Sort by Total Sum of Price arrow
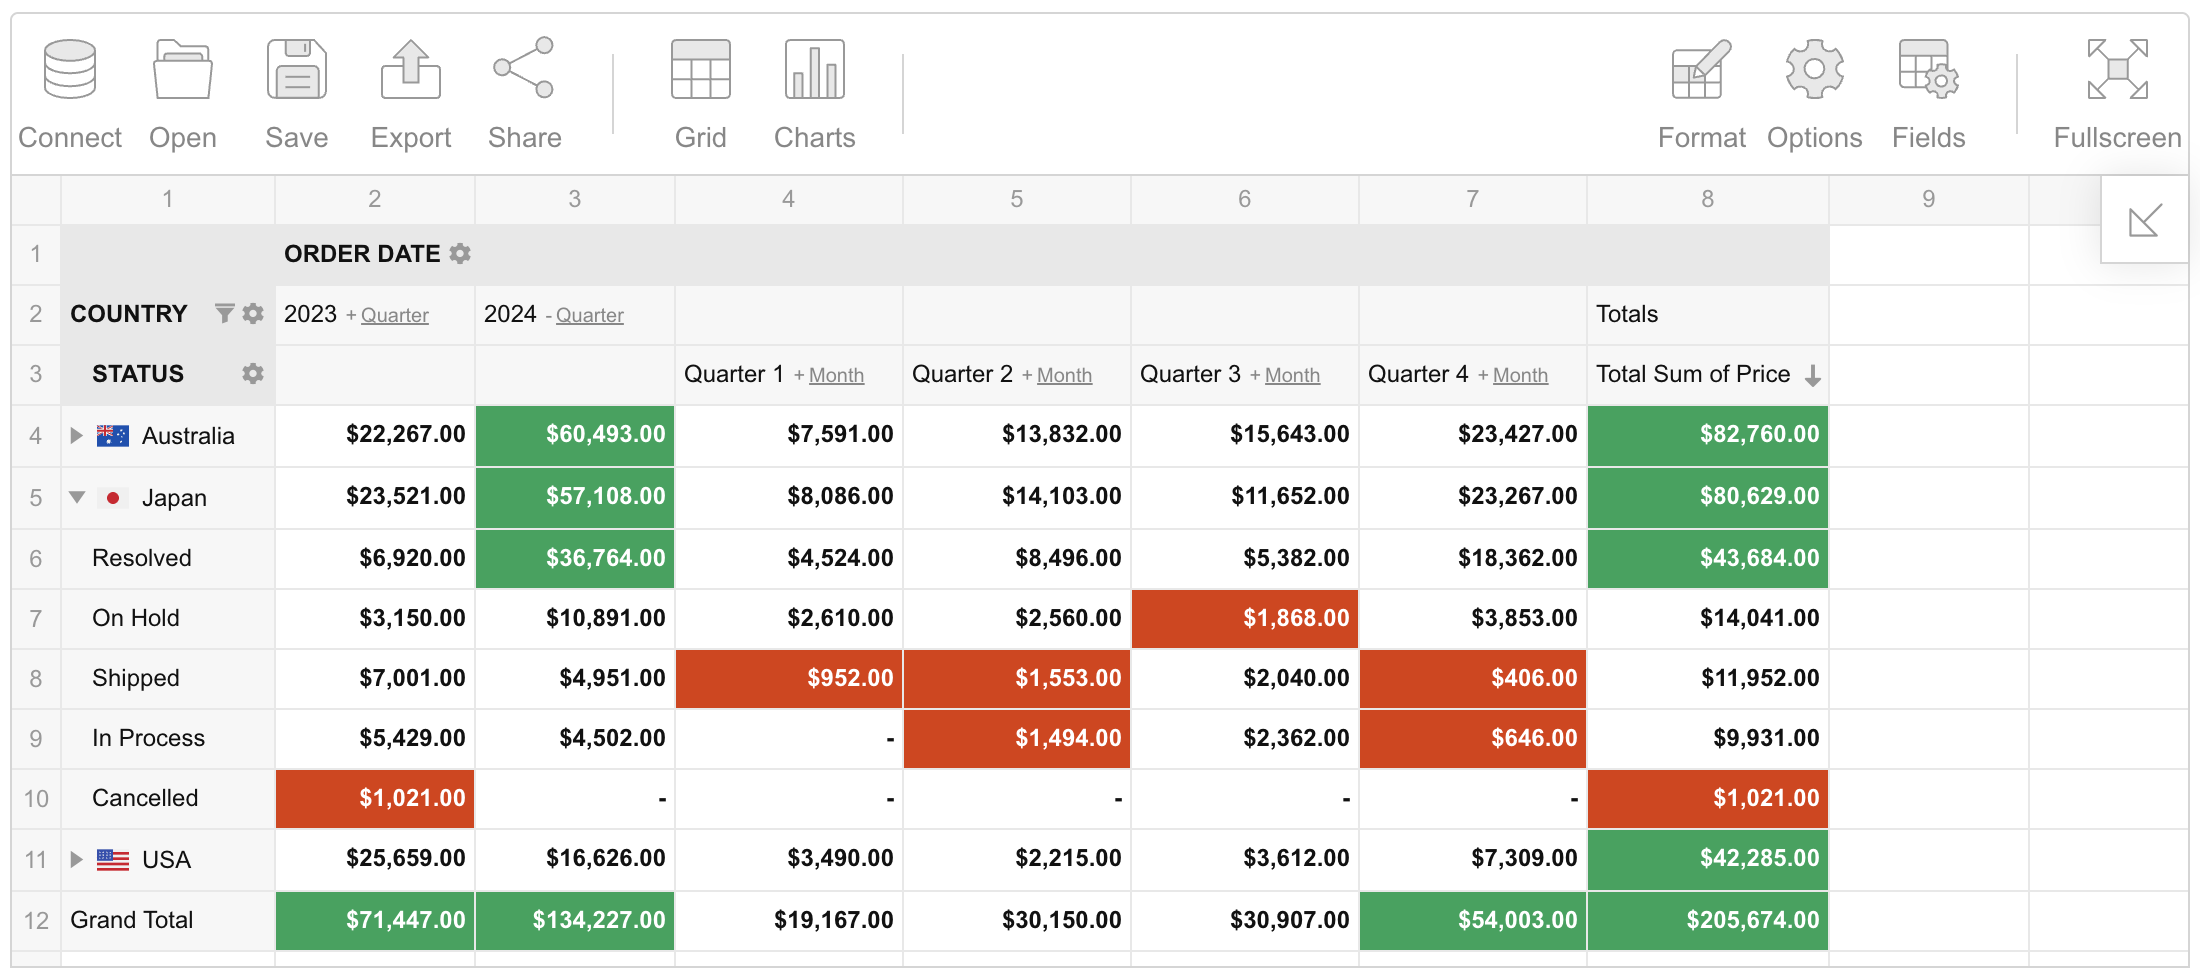 coord(1813,376)
